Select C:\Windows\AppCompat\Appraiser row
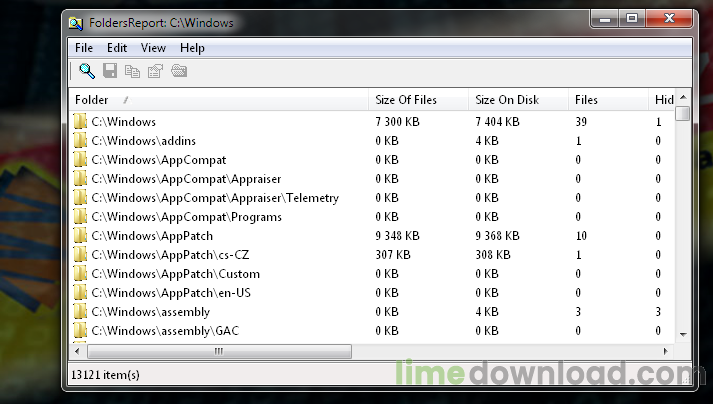Image resolution: width=713 pixels, height=404 pixels. coord(372,179)
